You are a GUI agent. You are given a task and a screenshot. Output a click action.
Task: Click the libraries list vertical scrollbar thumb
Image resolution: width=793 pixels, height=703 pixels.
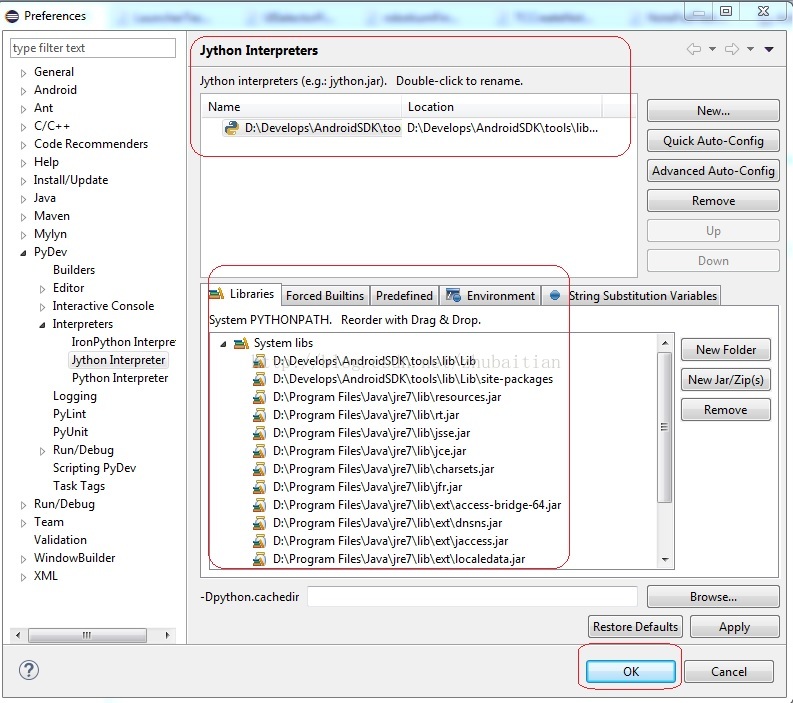point(665,427)
